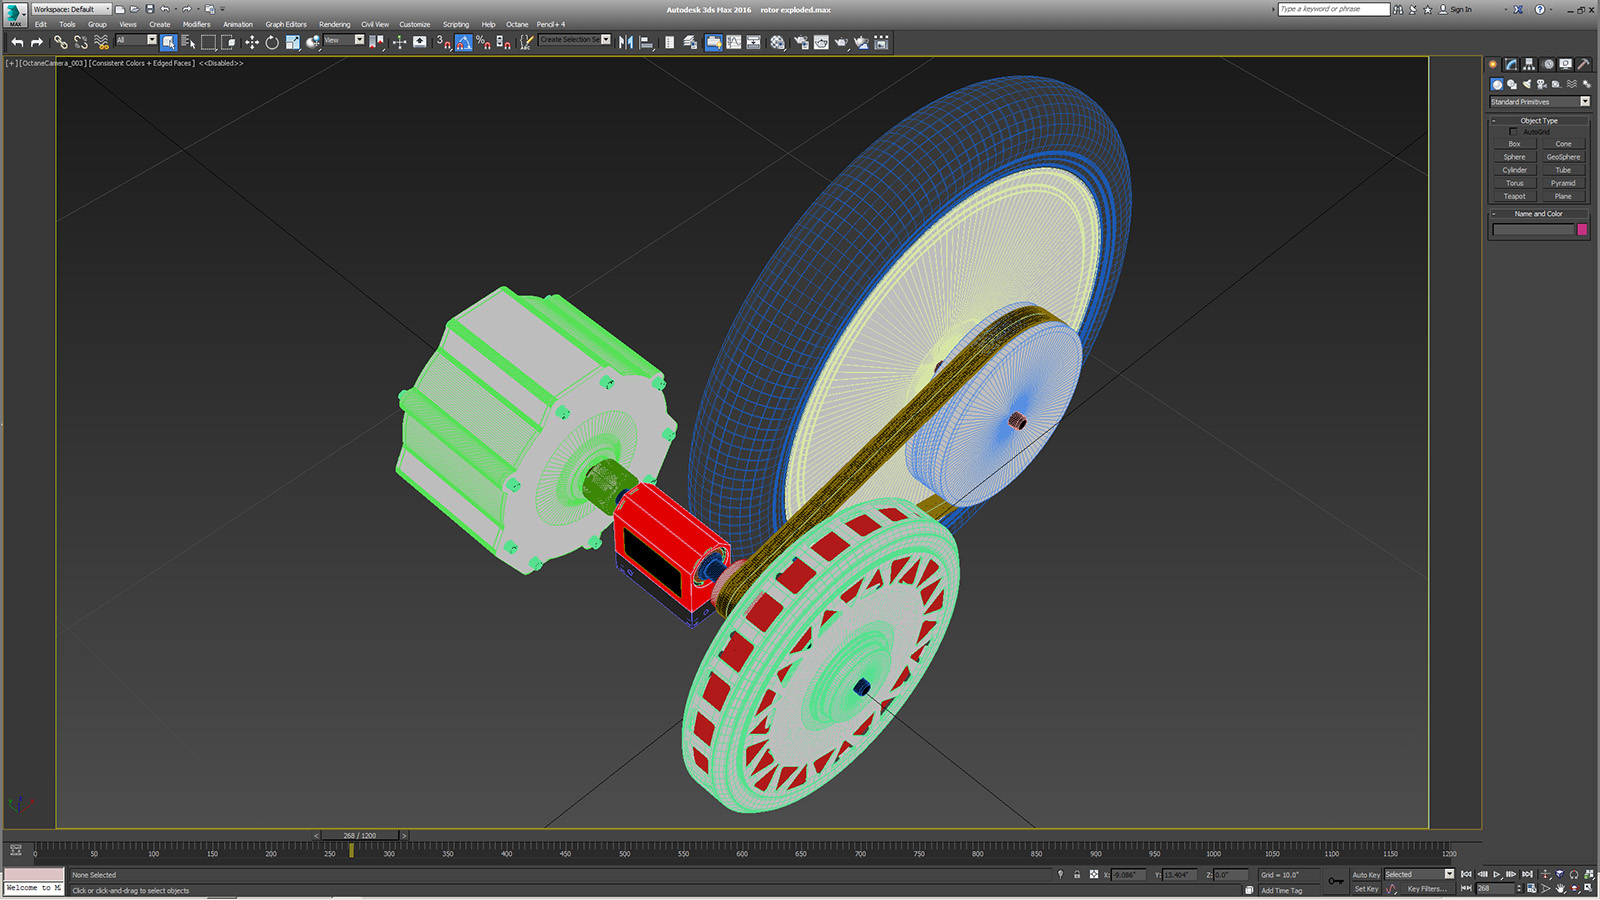Switch to the Lights category icon

click(1527, 84)
